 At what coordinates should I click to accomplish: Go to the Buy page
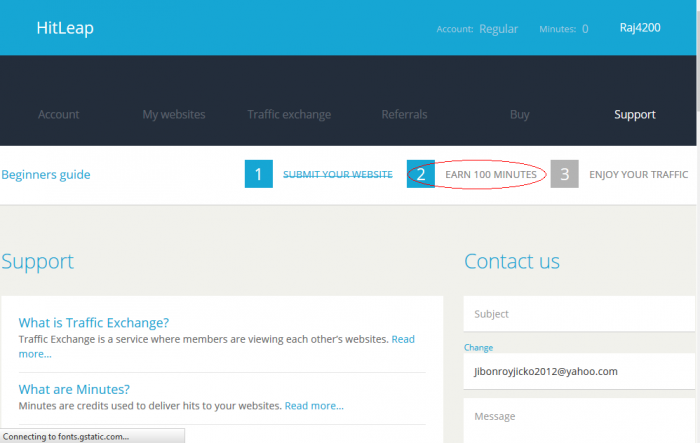(520, 114)
